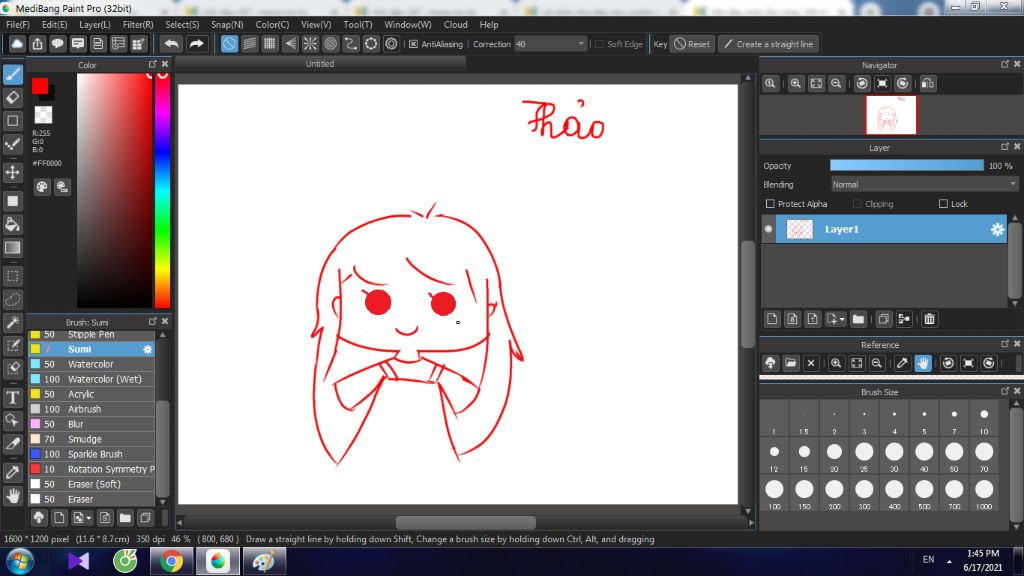This screenshot has width=1024, height=576.
Task: Select the Watercolor (Wet) brush
Action: (x=91, y=379)
